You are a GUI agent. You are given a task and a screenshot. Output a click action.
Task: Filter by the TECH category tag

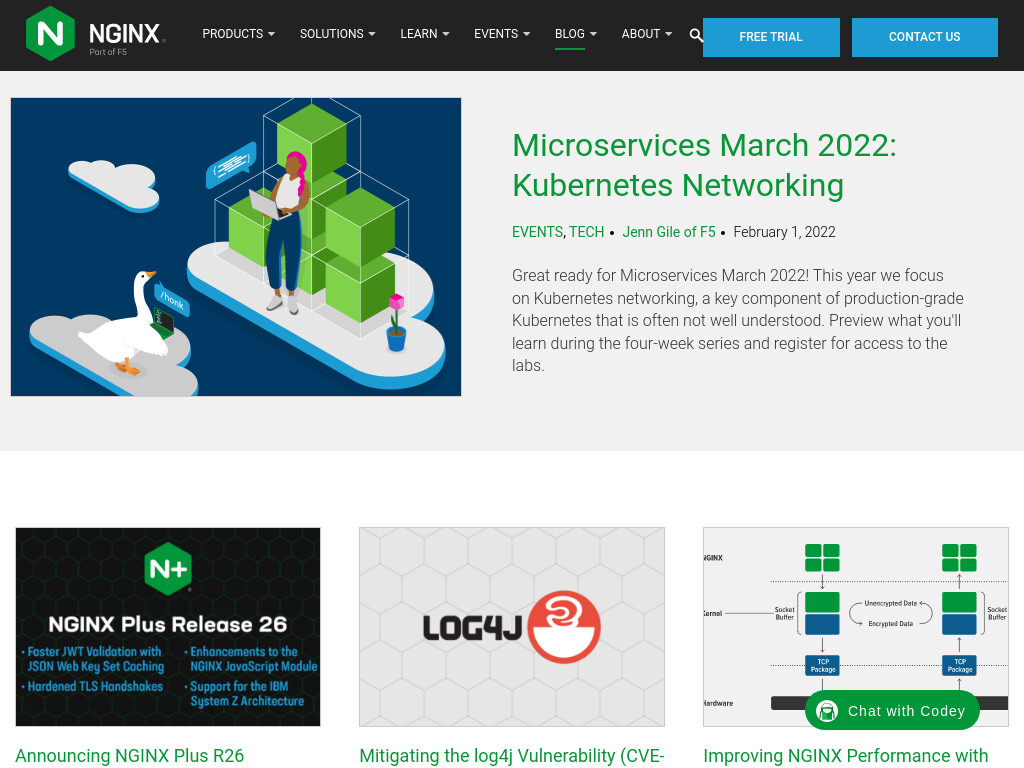(x=586, y=232)
